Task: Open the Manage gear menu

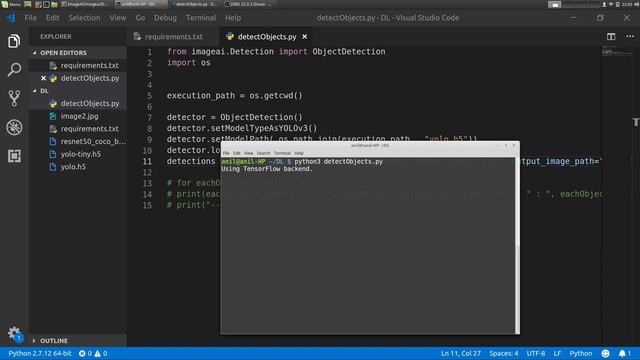Action: [x=15, y=333]
